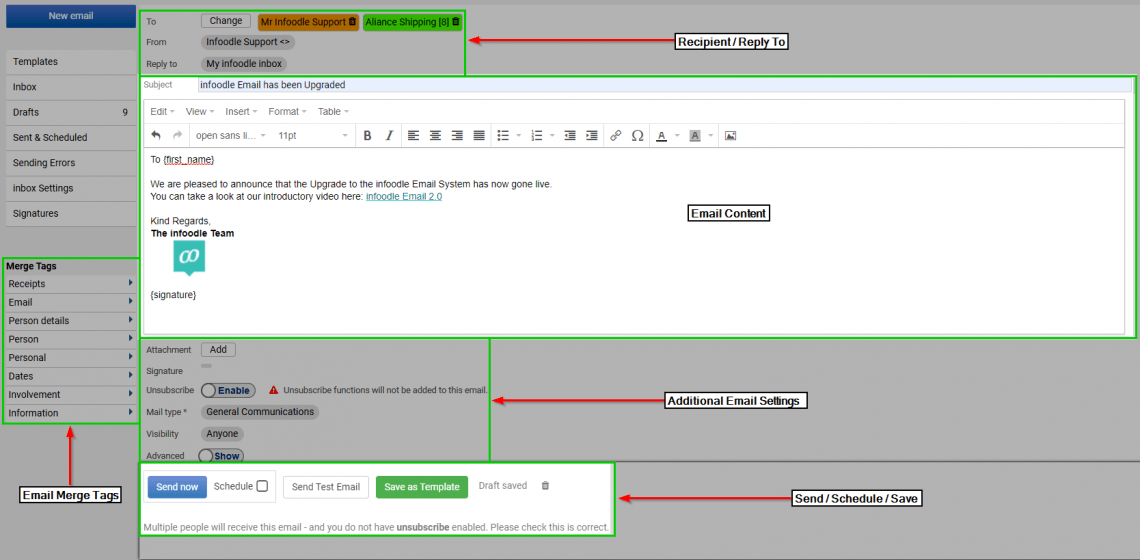Expand the Information merge tags

(71, 413)
